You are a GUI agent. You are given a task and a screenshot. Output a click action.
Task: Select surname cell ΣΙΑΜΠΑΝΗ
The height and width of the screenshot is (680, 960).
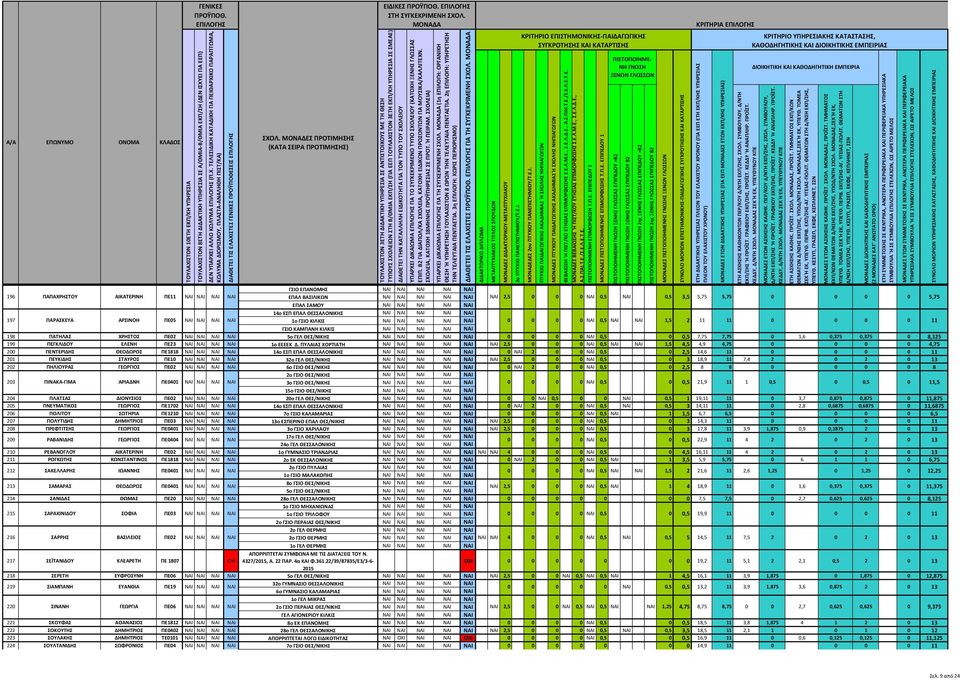(x=59, y=588)
